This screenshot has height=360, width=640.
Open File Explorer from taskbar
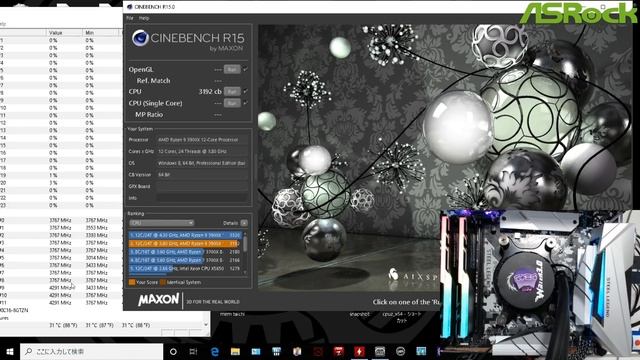[235, 351]
